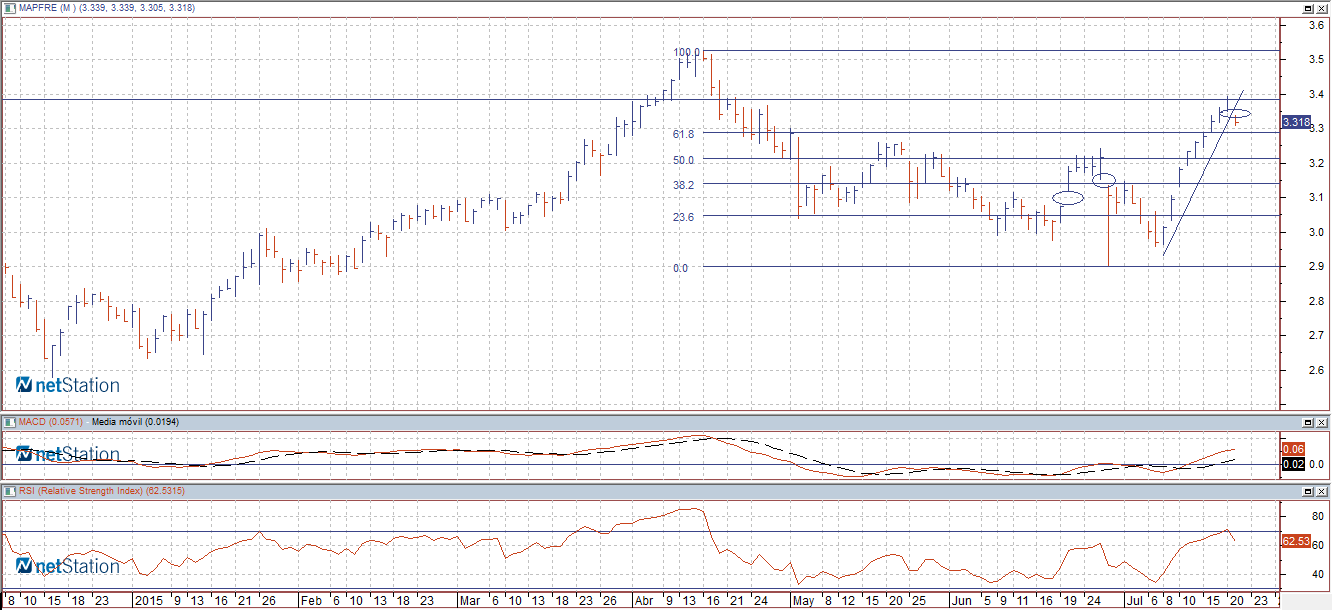Click the 3.6 price axis label

1318,26
